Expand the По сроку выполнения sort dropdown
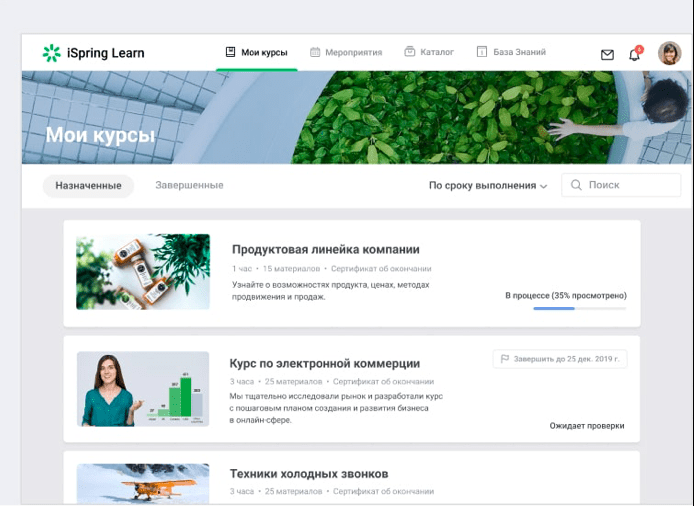The width and height of the screenshot is (694, 506). [x=488, y=186]
